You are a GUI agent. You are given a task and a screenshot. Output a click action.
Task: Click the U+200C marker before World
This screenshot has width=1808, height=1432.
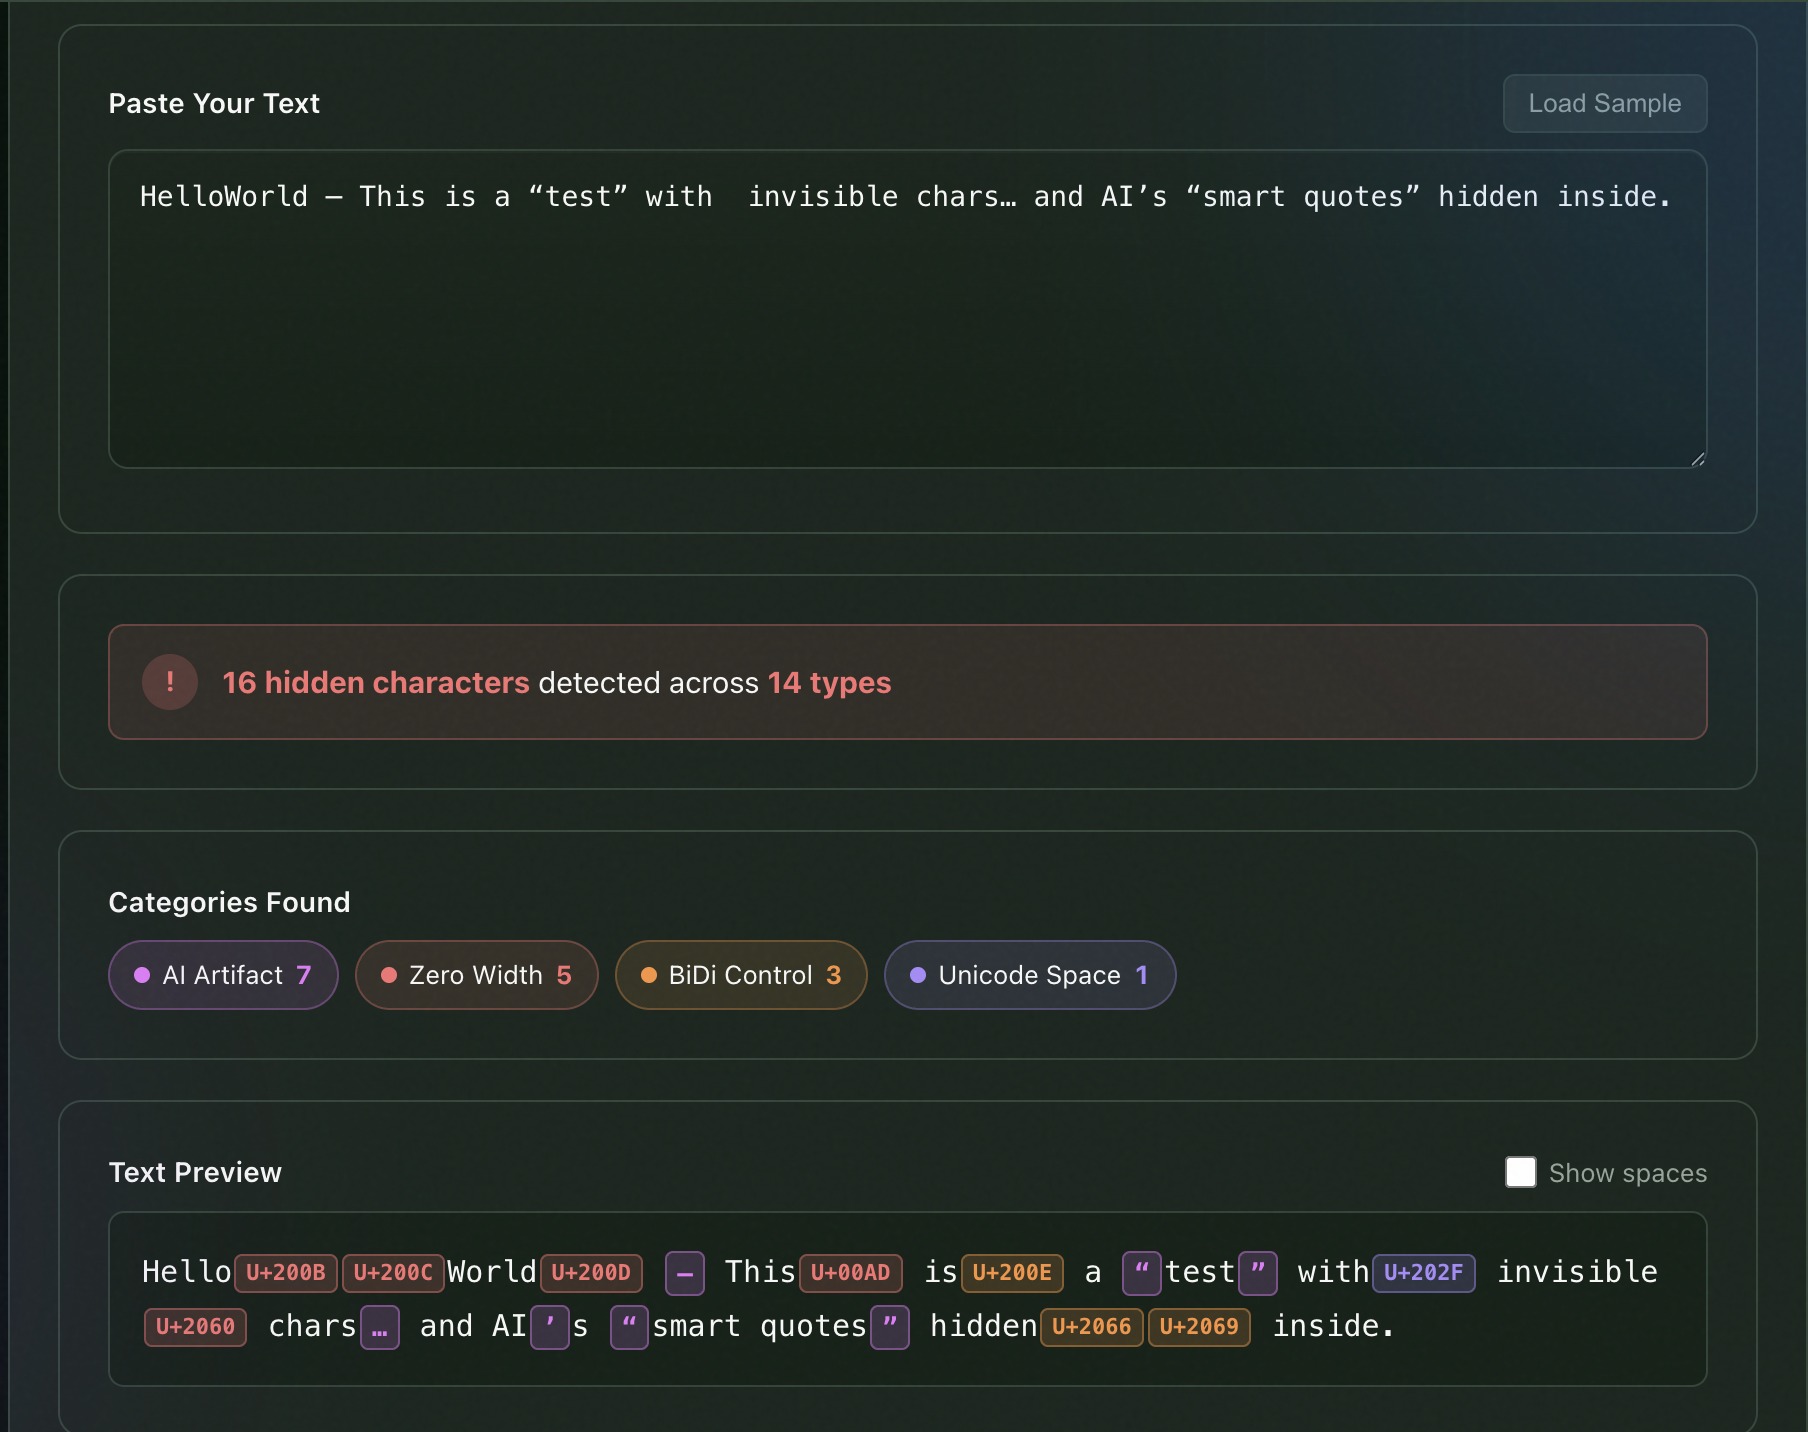[393, 1272]
